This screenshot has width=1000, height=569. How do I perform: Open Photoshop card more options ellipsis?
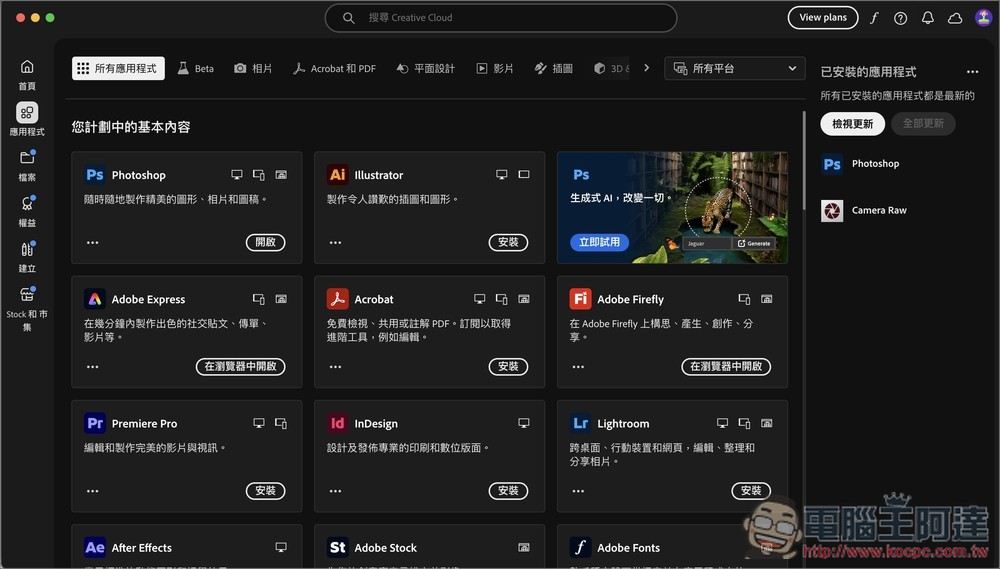tap(92, 242)
